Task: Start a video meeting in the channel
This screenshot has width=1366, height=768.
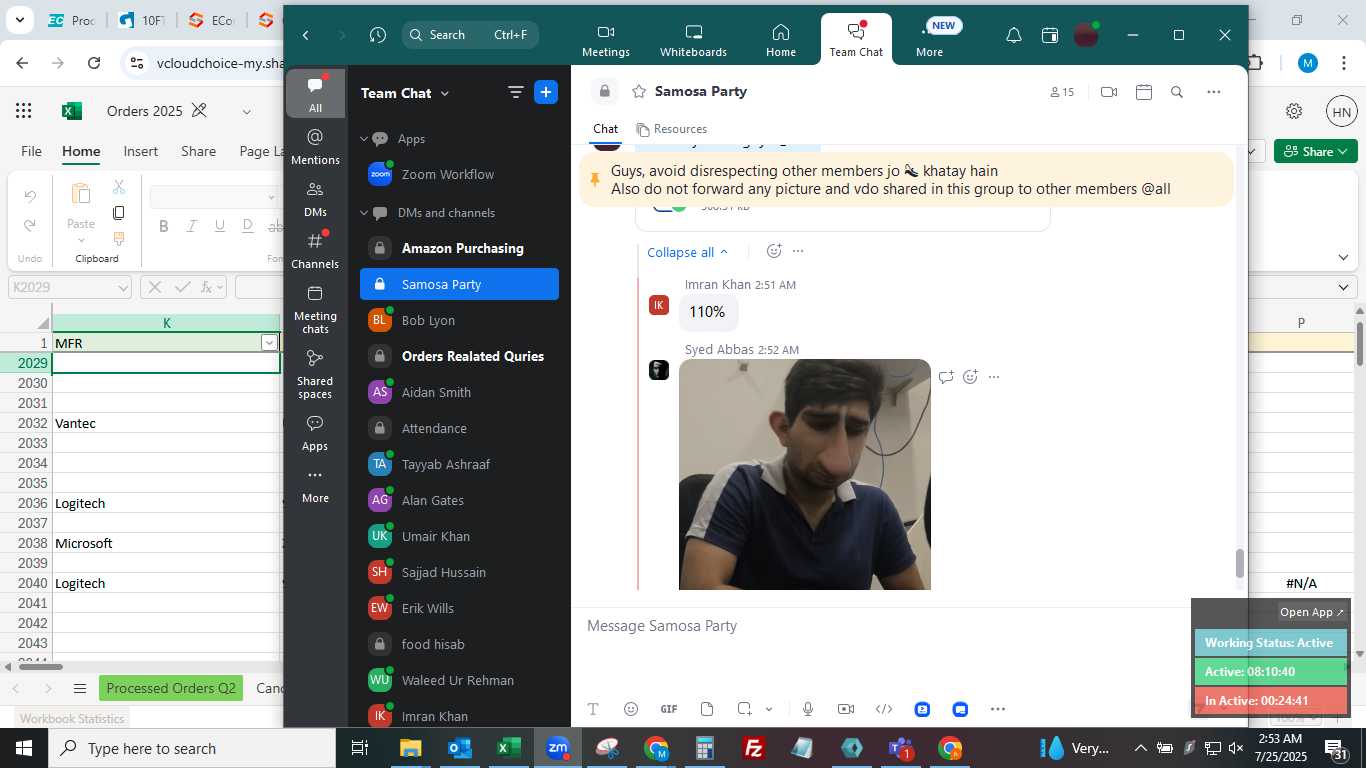Action: tap(1108, 92)
